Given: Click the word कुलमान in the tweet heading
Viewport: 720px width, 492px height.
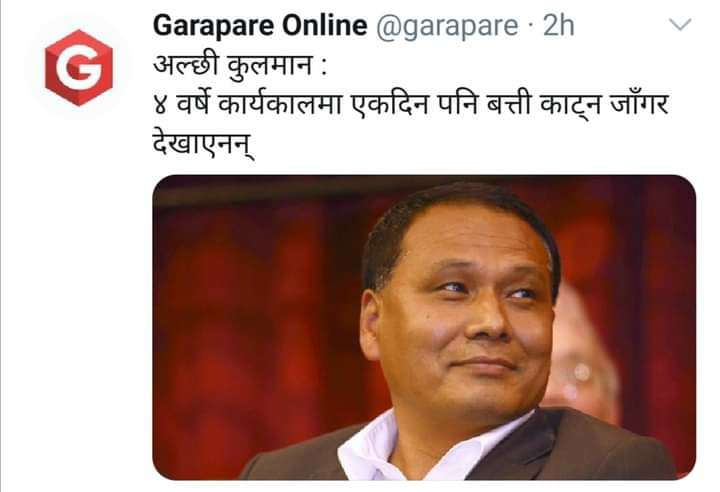Looking at the screenshot, I should [270, 66].
